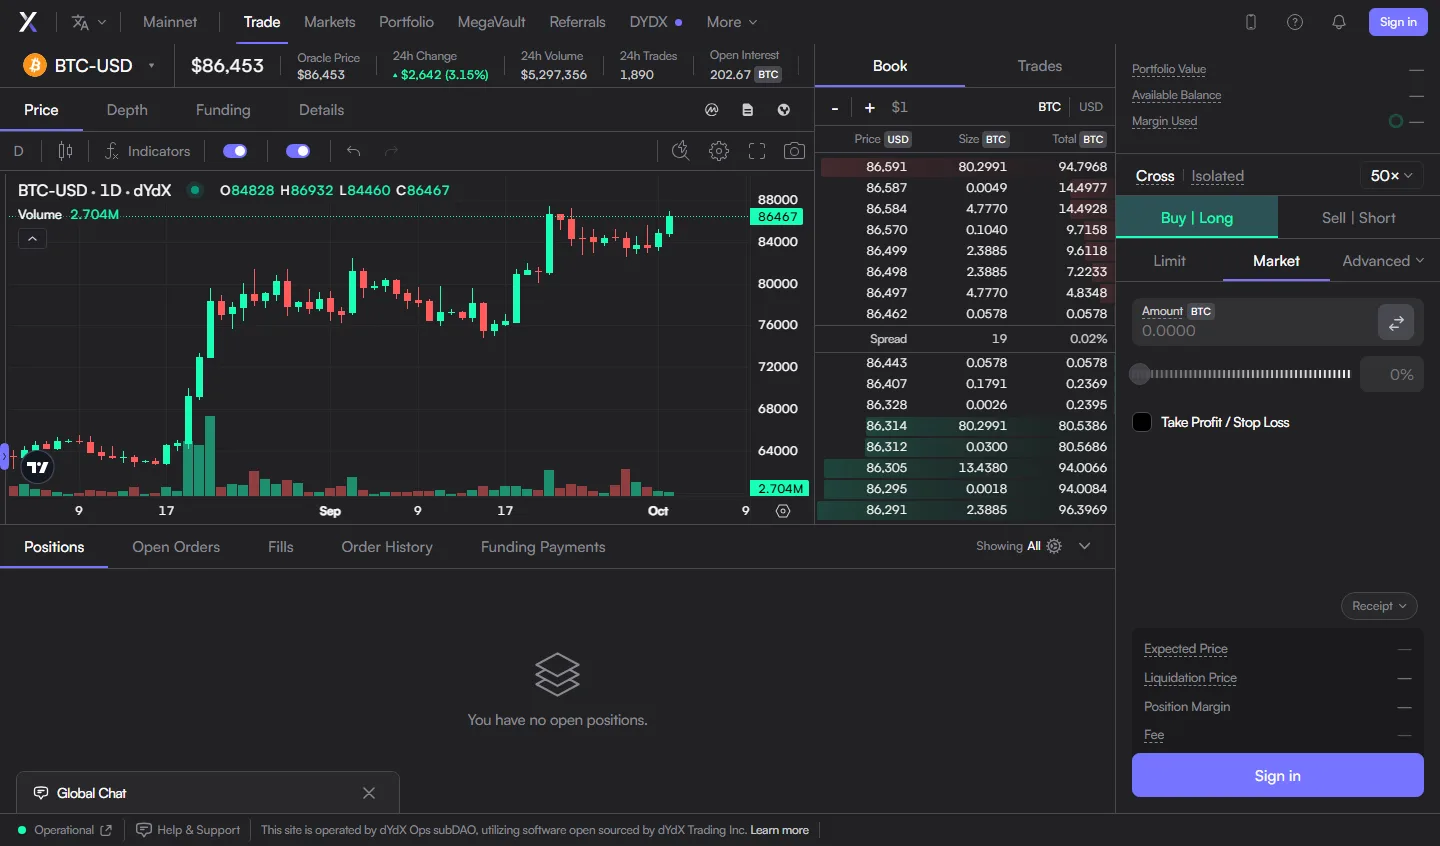
Task: Click the top-right Sign in button
Action: pos(1398,22)
